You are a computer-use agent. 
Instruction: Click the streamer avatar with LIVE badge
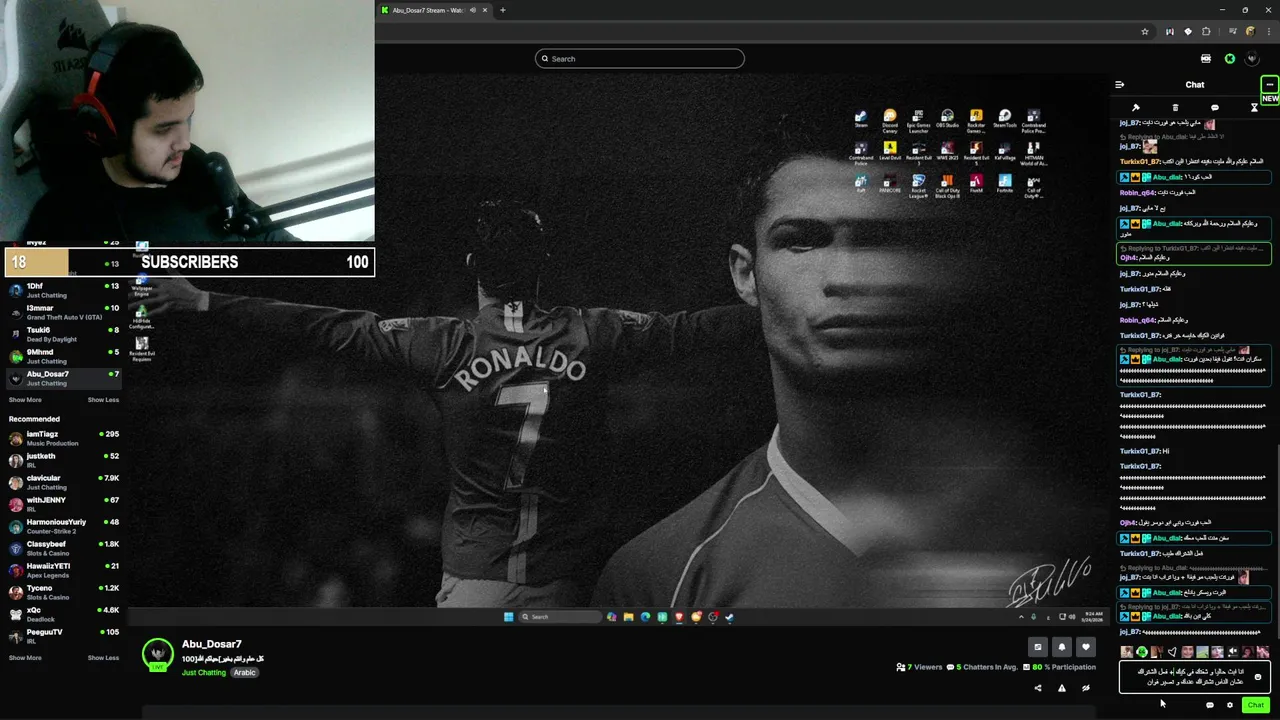point(157,655)
